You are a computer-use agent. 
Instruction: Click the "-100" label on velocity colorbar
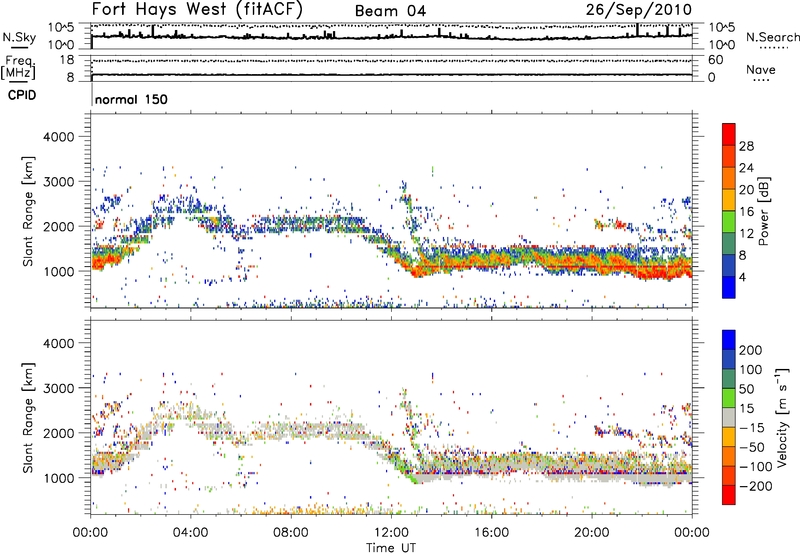[756, 467]
